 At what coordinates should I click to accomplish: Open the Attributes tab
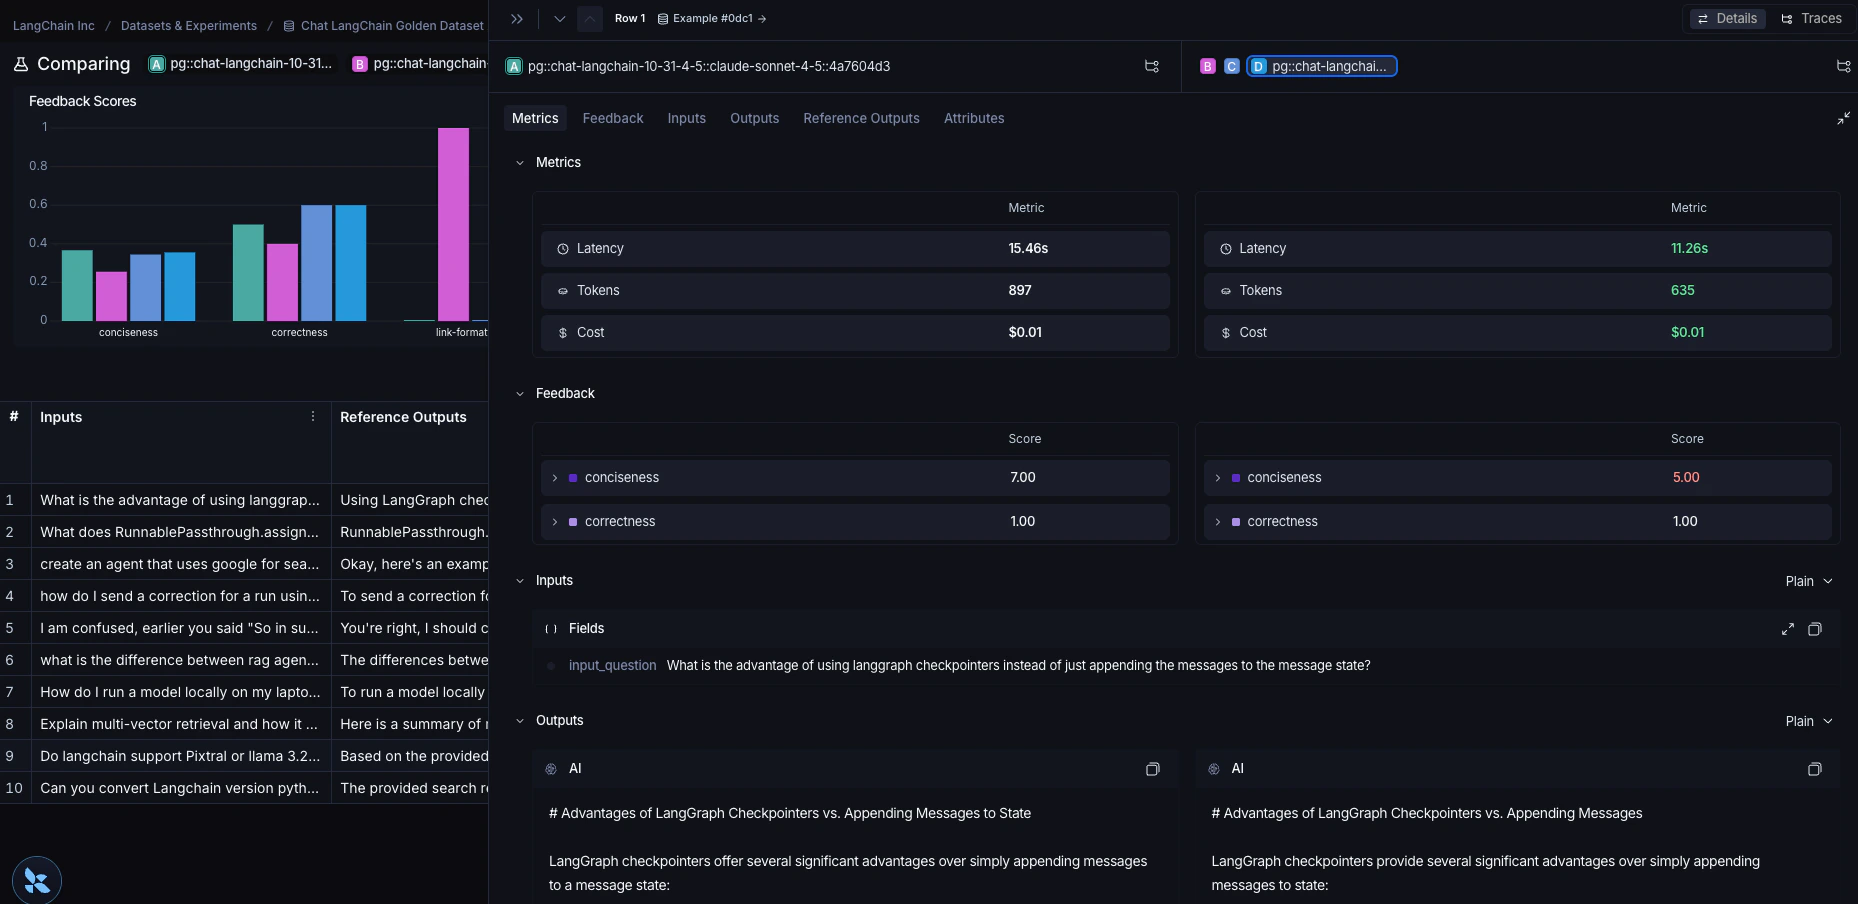(x=973, y=118)
